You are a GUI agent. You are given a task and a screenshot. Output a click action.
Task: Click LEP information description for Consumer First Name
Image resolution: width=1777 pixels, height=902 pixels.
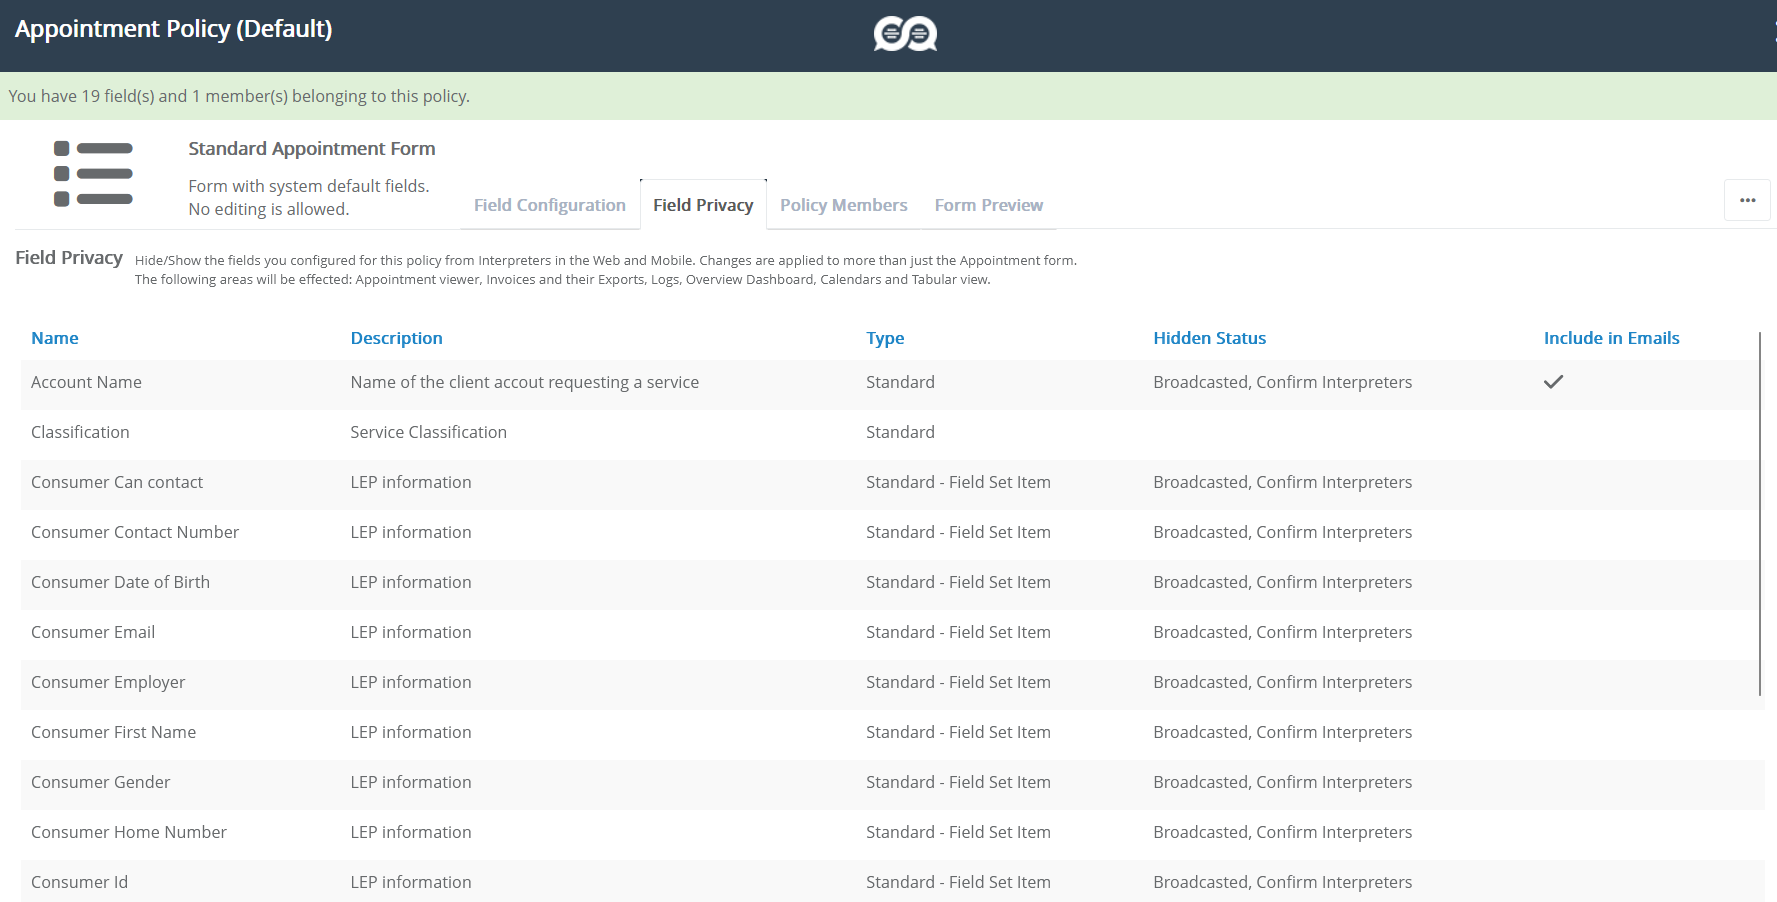point(410,732)
